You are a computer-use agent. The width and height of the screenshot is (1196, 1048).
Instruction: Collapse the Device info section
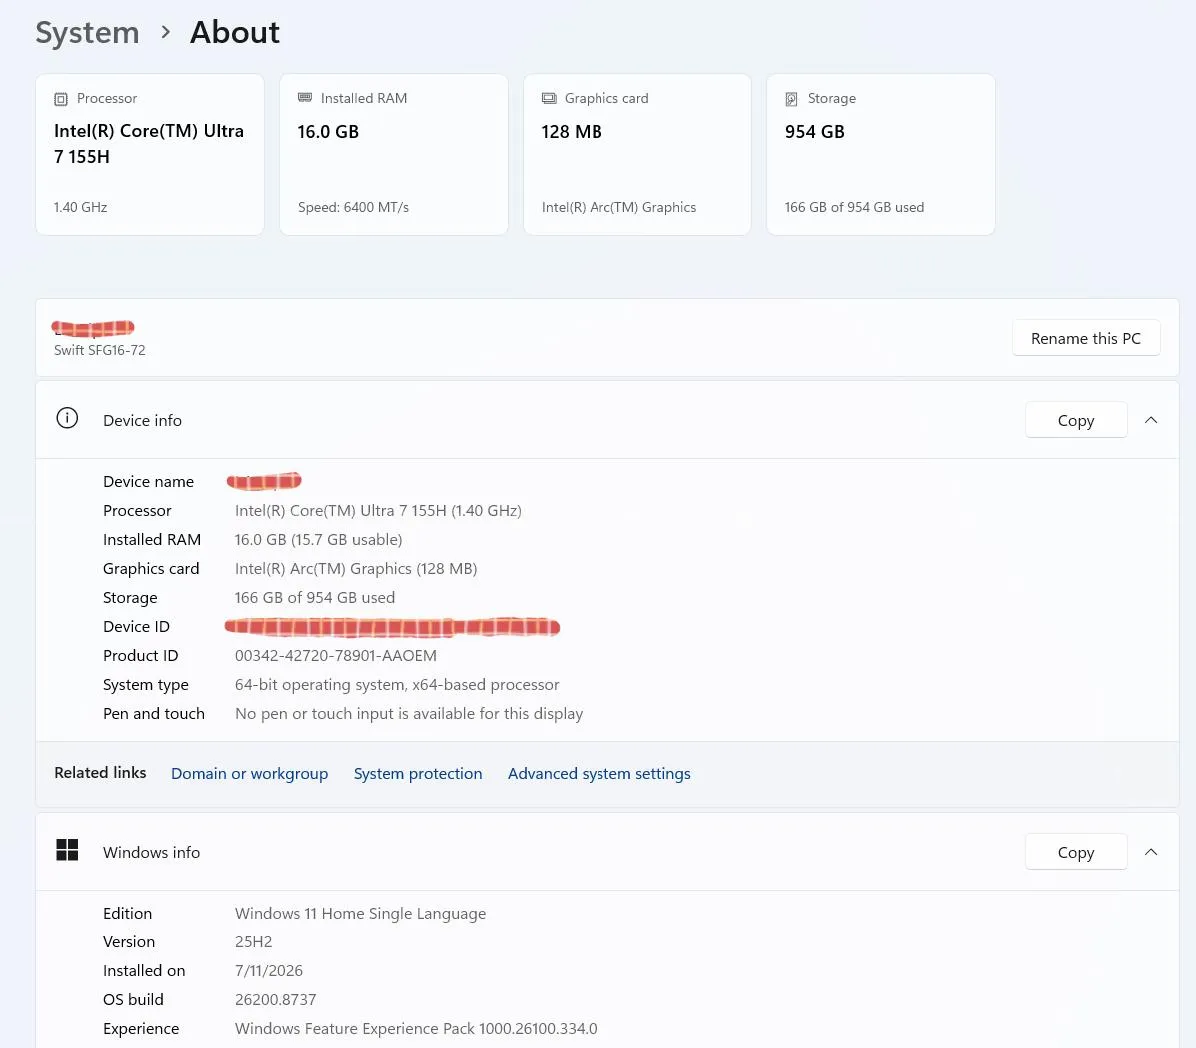pyautogui.click(x=1151, y=420)
